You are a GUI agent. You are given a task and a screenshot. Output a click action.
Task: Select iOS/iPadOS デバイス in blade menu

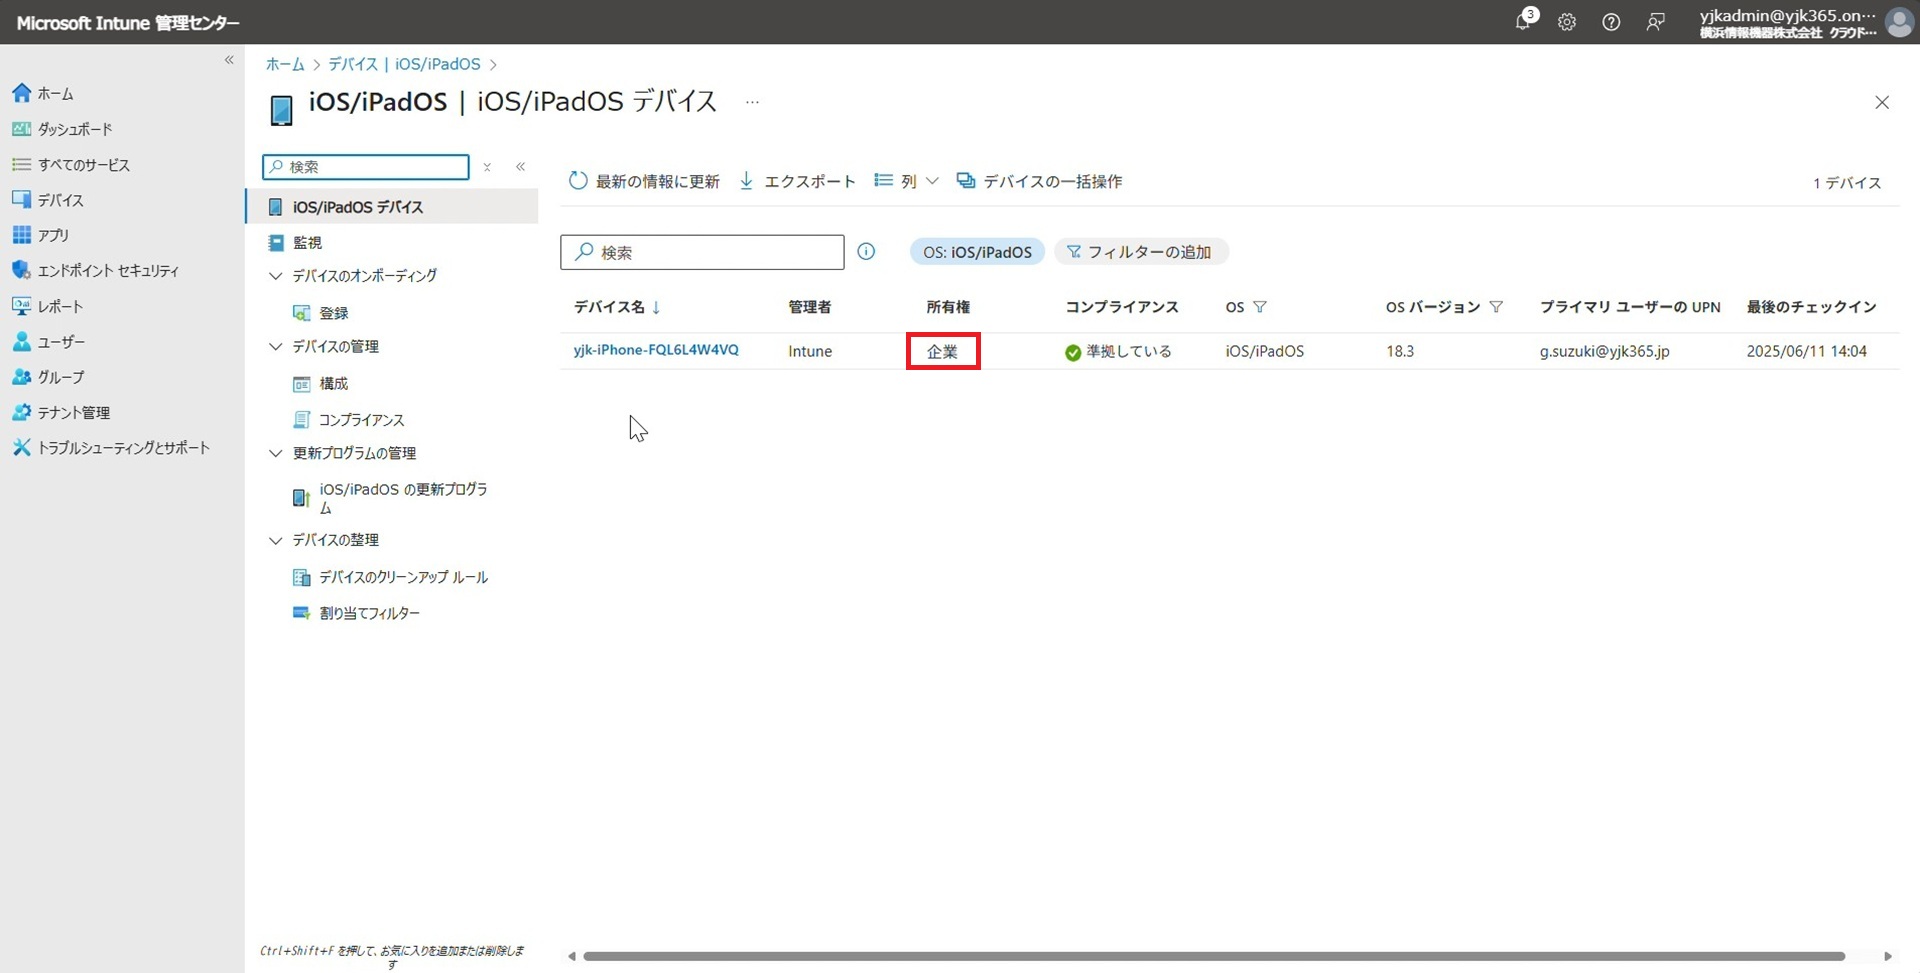coord(392,207)
